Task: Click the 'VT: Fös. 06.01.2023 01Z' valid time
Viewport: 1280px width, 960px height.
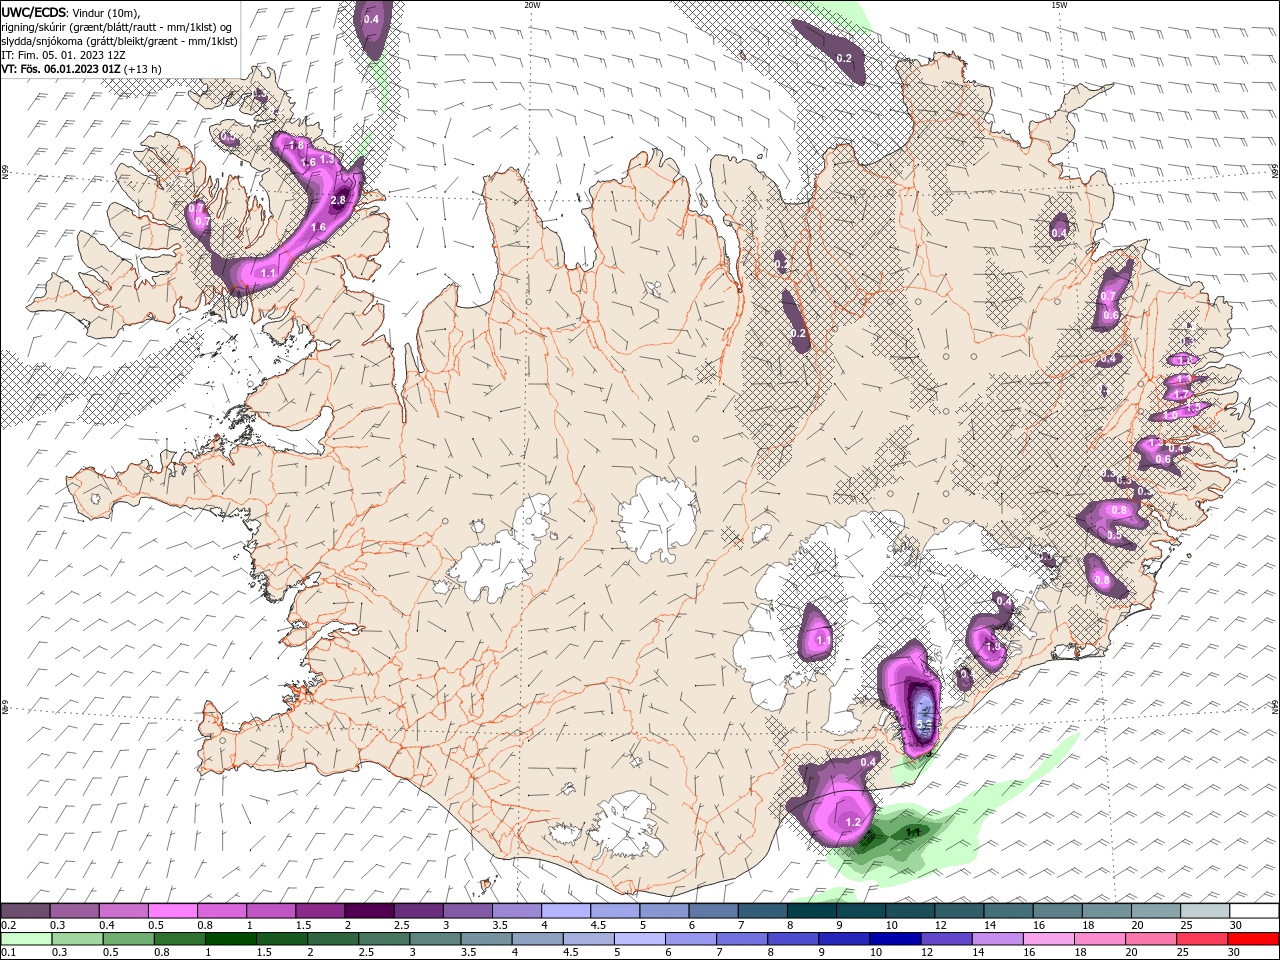Action: click(61, 69)
